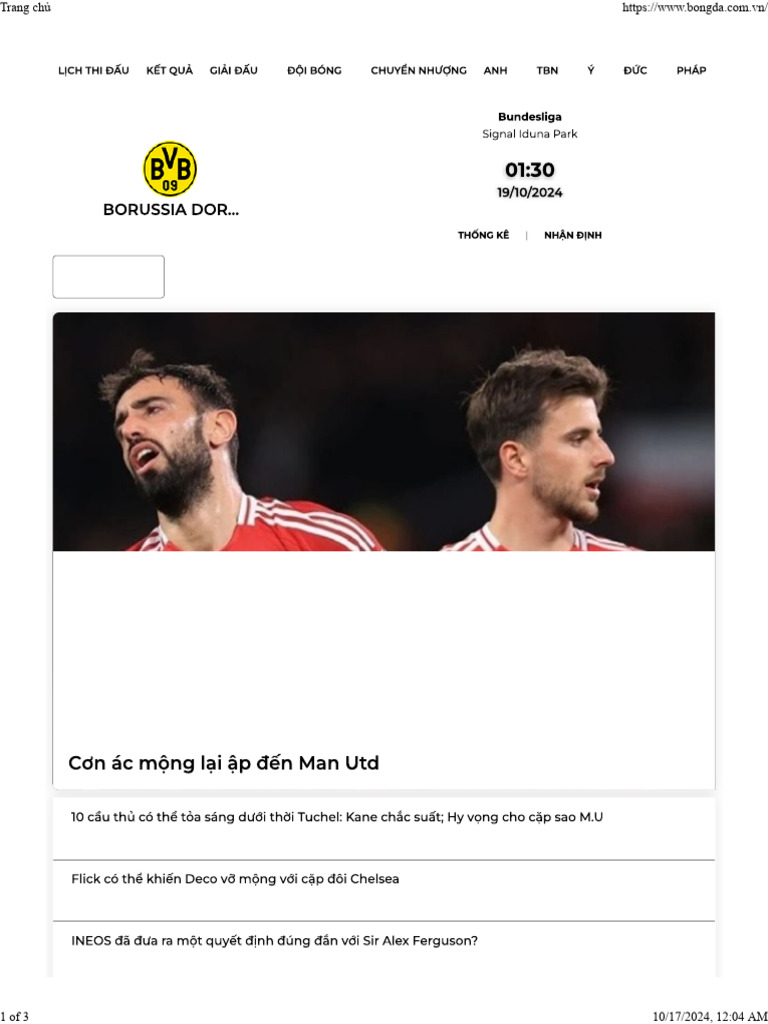This screenshot has width=768, height=1024.
Task: Select the ANH league tab
Action: [495, 71]
